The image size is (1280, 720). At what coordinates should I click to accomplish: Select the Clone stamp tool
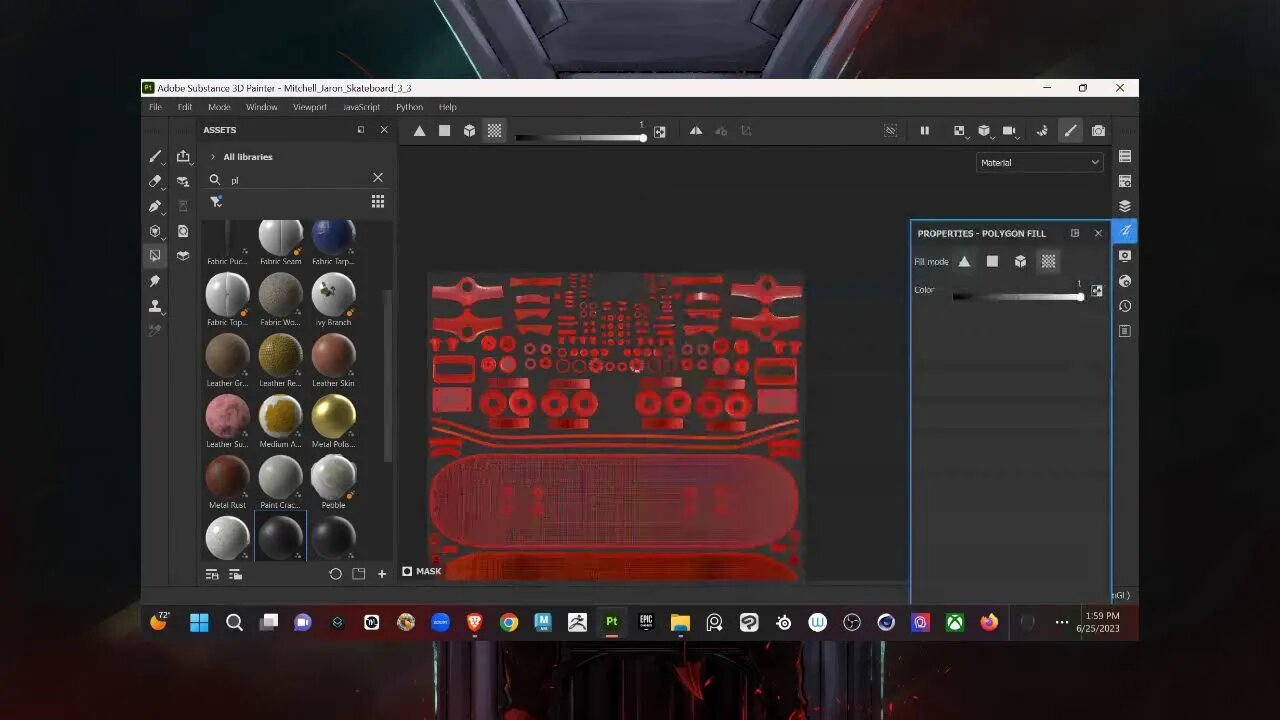(x=155, y=306)
